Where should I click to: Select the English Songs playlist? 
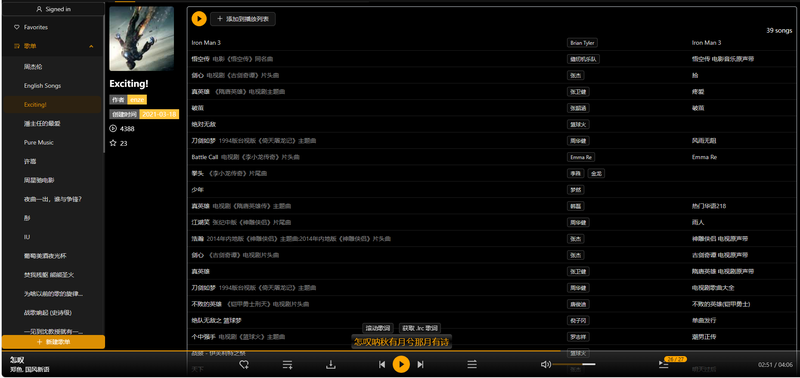(42, 86)
